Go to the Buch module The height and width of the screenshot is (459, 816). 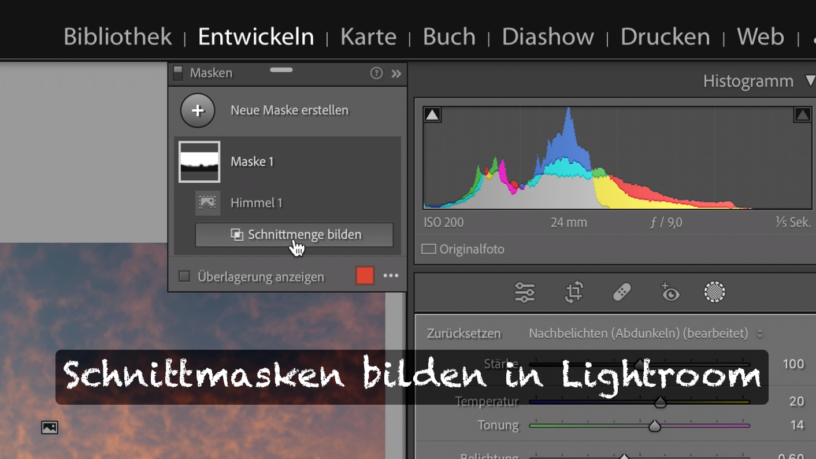pos(449,37)
